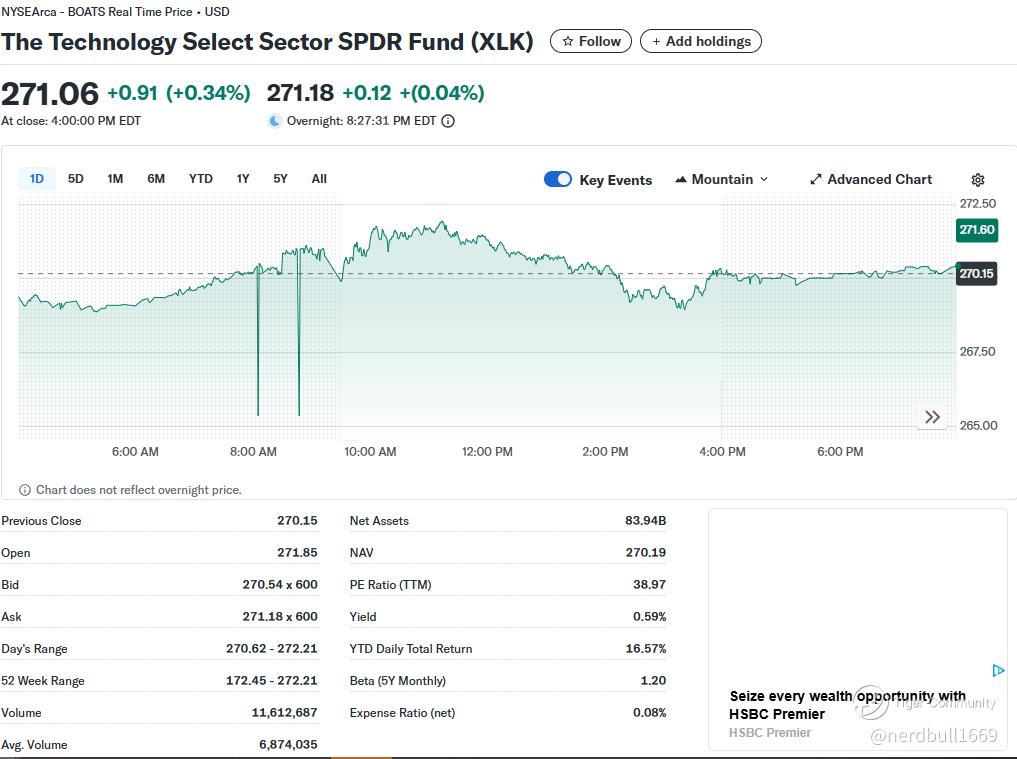Expand the Mountain chart type dropdown
The width and height of the screenshot is (1017, 759).
click(722, 179)
